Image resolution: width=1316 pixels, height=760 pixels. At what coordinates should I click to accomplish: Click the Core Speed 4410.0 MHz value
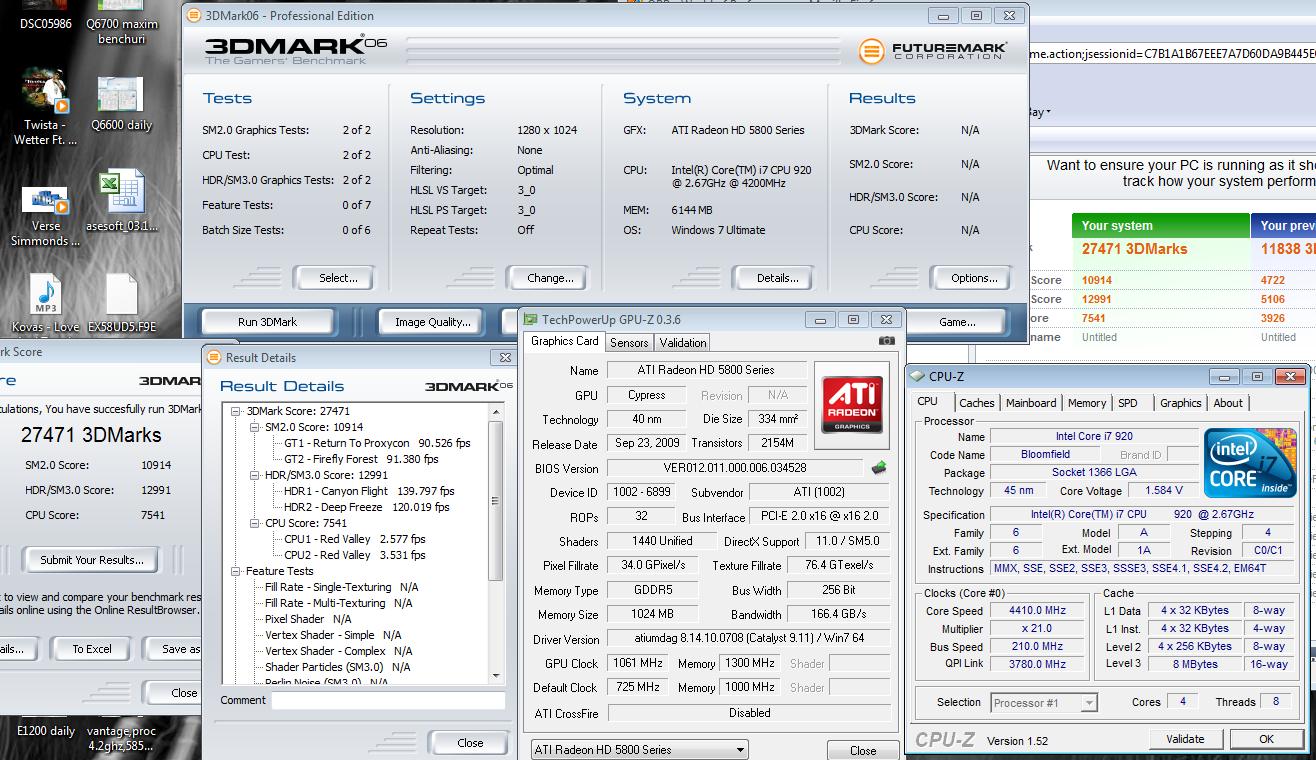[x=1037, y=611]
